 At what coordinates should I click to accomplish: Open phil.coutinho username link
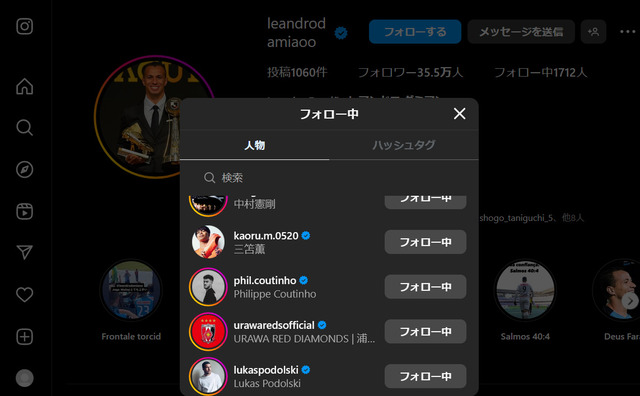click(x=265, y=280)
